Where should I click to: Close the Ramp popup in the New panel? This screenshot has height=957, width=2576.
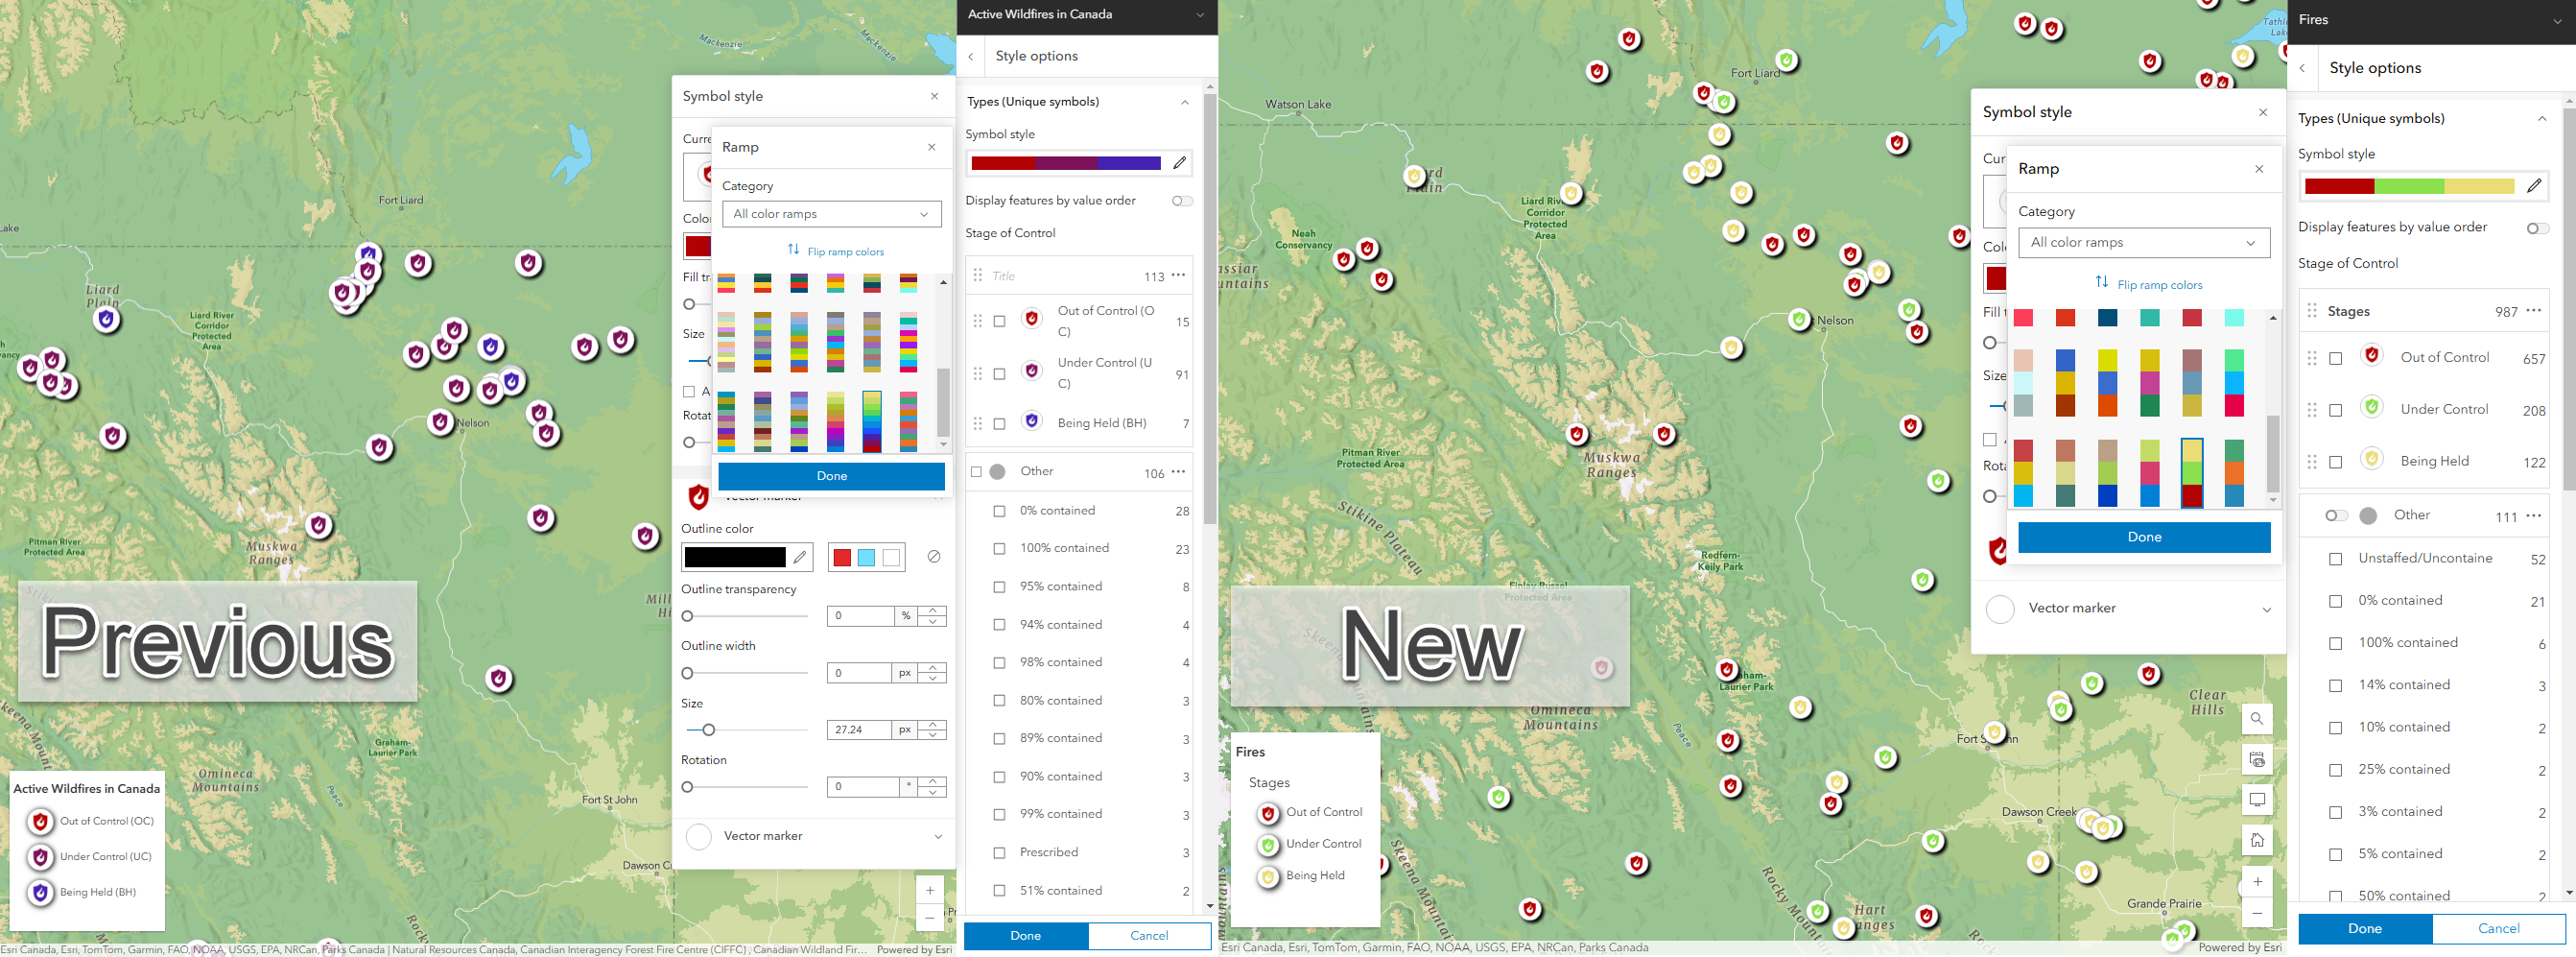coord(2259,169)
